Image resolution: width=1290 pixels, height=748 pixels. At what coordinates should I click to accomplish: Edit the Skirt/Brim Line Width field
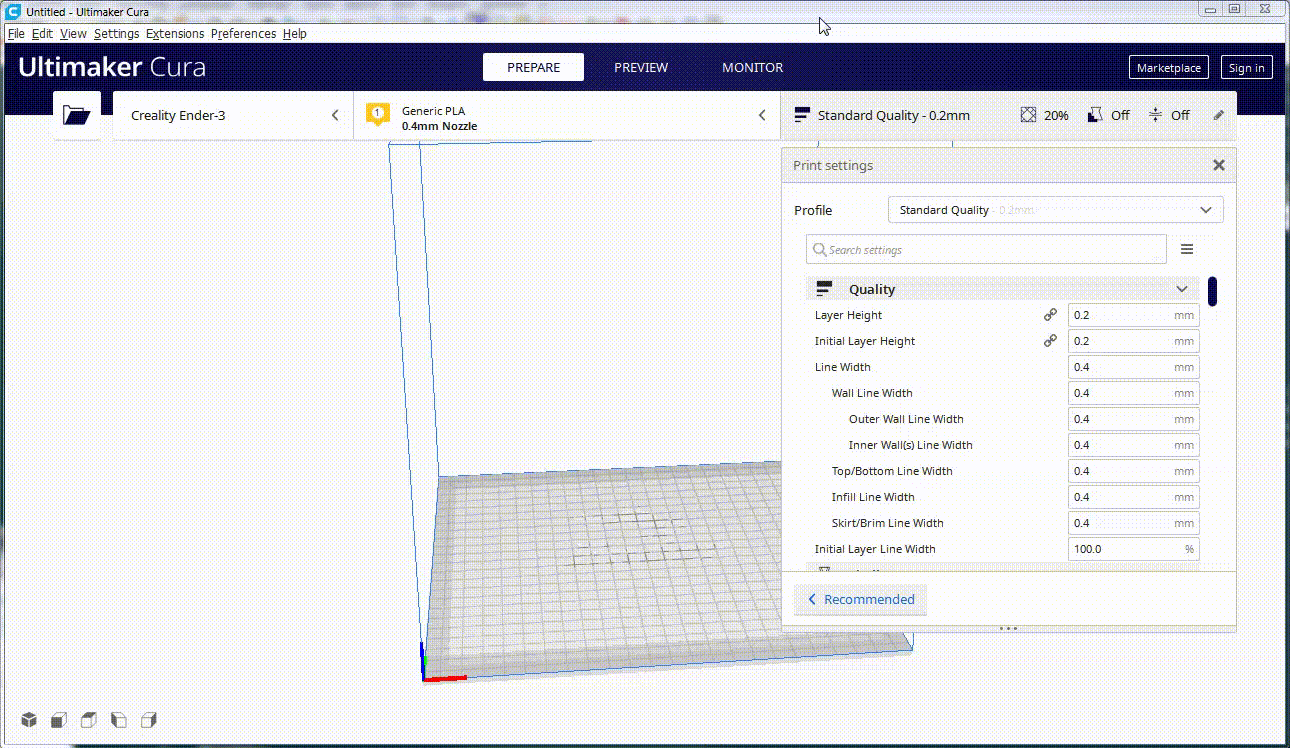click(x=1133, y=523)
